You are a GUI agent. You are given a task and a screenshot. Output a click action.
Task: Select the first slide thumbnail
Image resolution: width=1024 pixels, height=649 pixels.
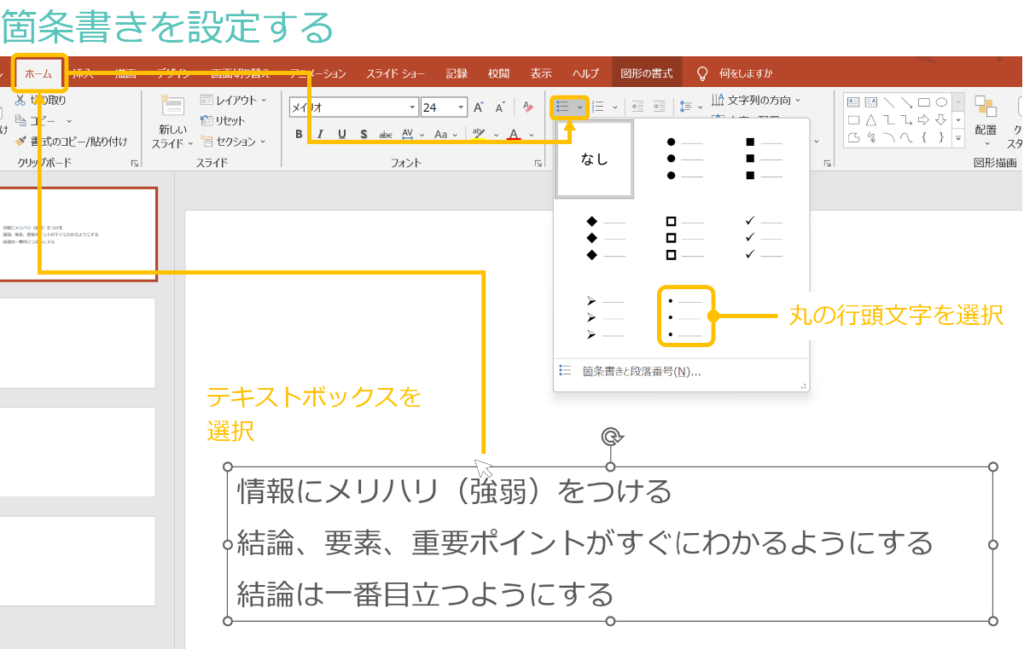78,234
